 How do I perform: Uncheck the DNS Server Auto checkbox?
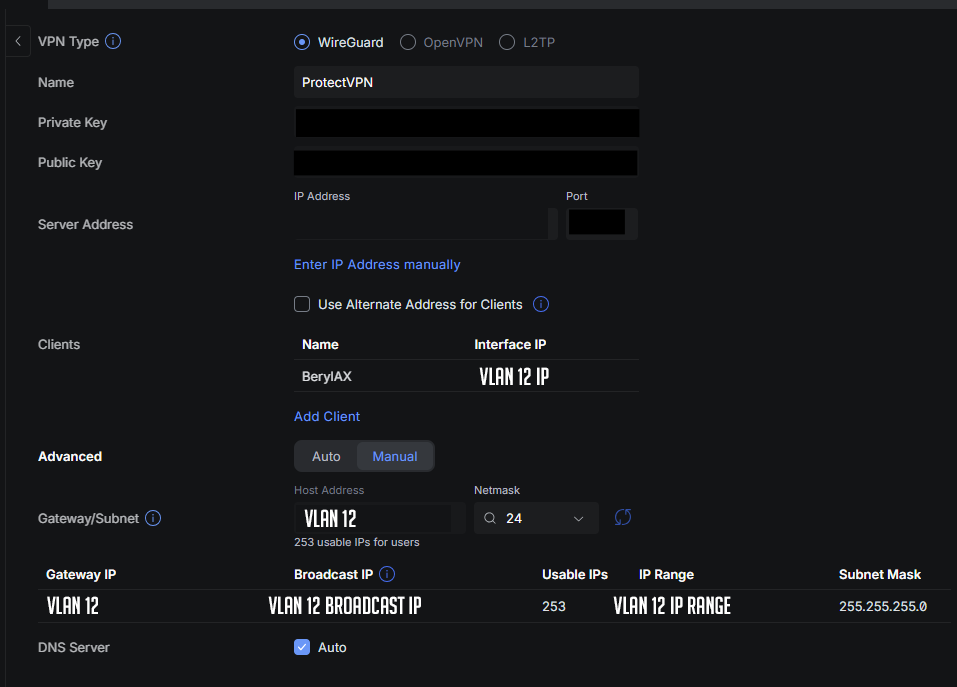[x=302, y=647]
